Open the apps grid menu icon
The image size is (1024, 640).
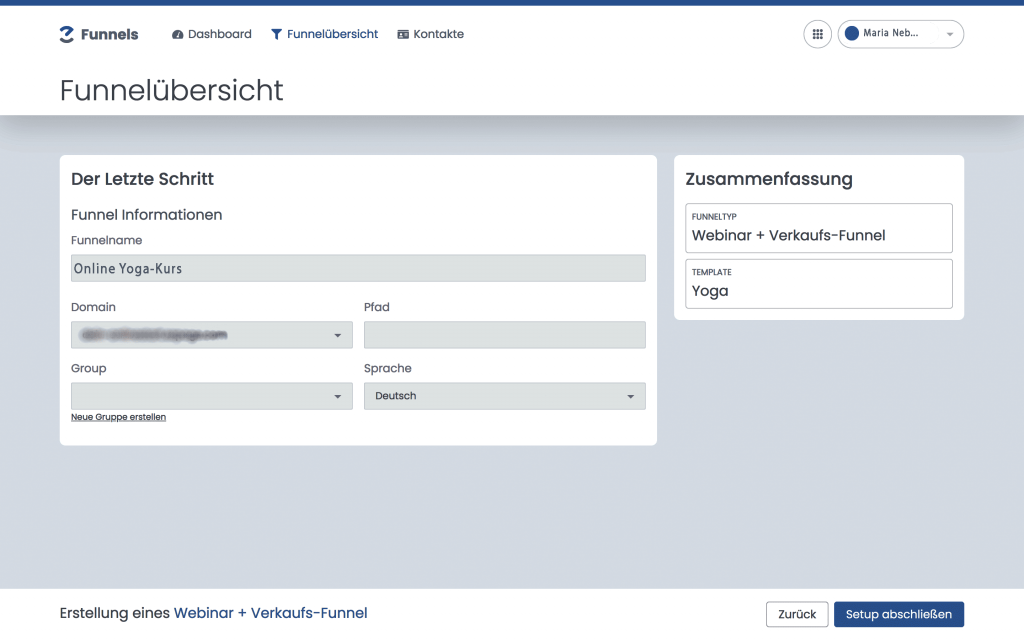pos(817,34)
